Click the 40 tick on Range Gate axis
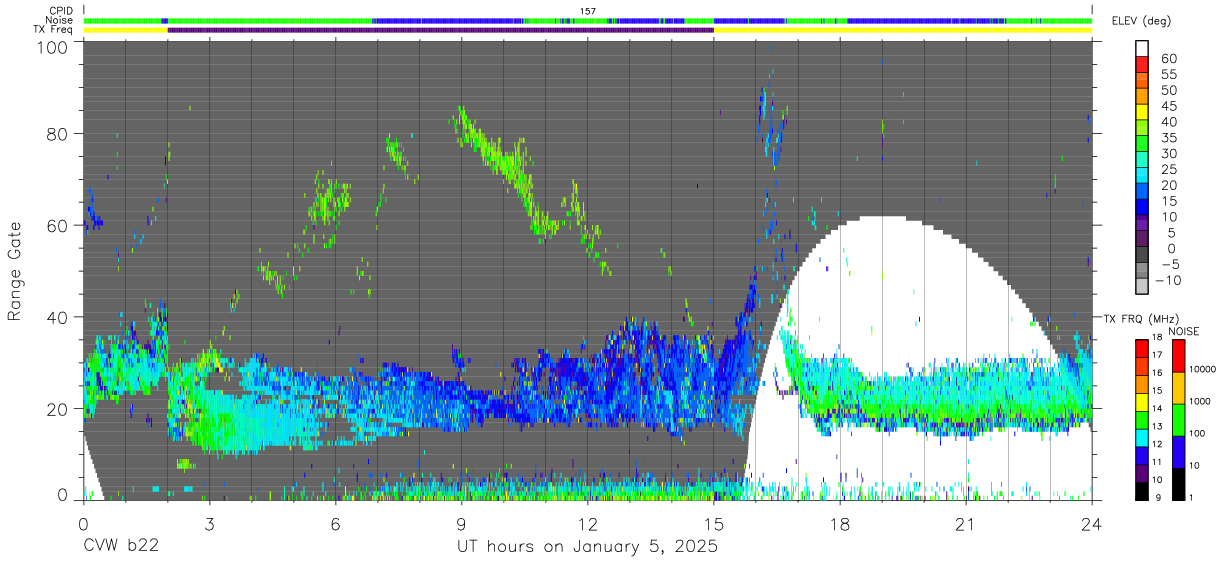 point(57,318)
